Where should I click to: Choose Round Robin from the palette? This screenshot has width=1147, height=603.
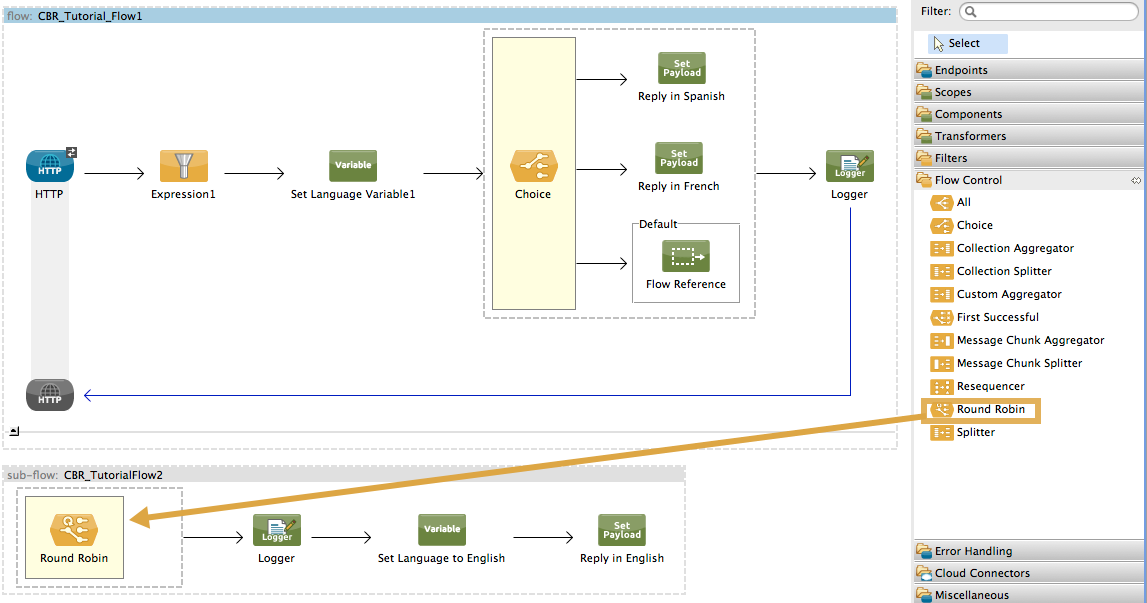tap(990, 409)
